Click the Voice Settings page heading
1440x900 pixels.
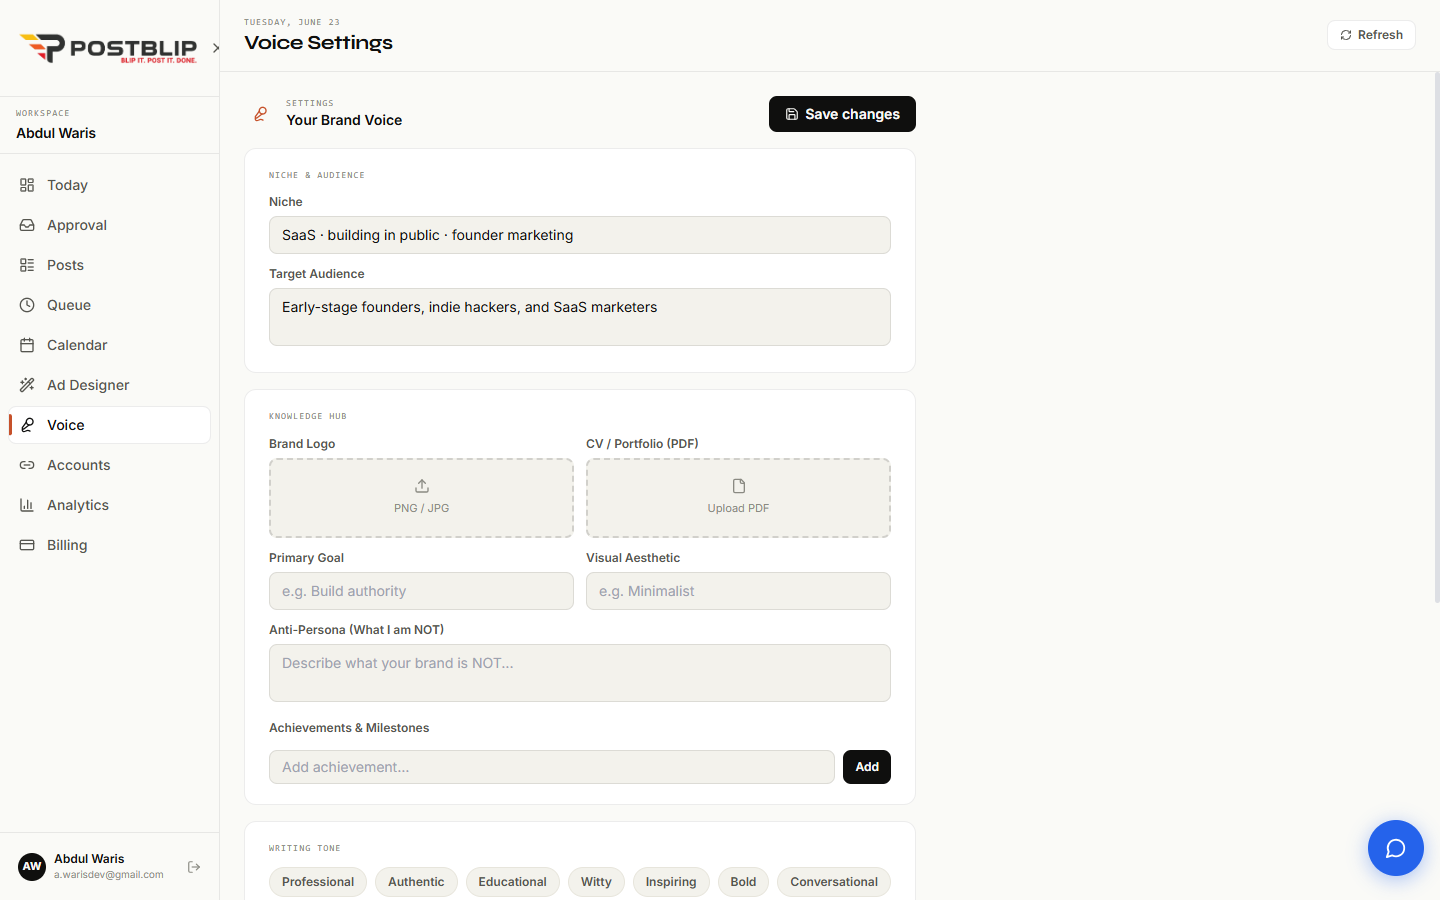[318, 43]
